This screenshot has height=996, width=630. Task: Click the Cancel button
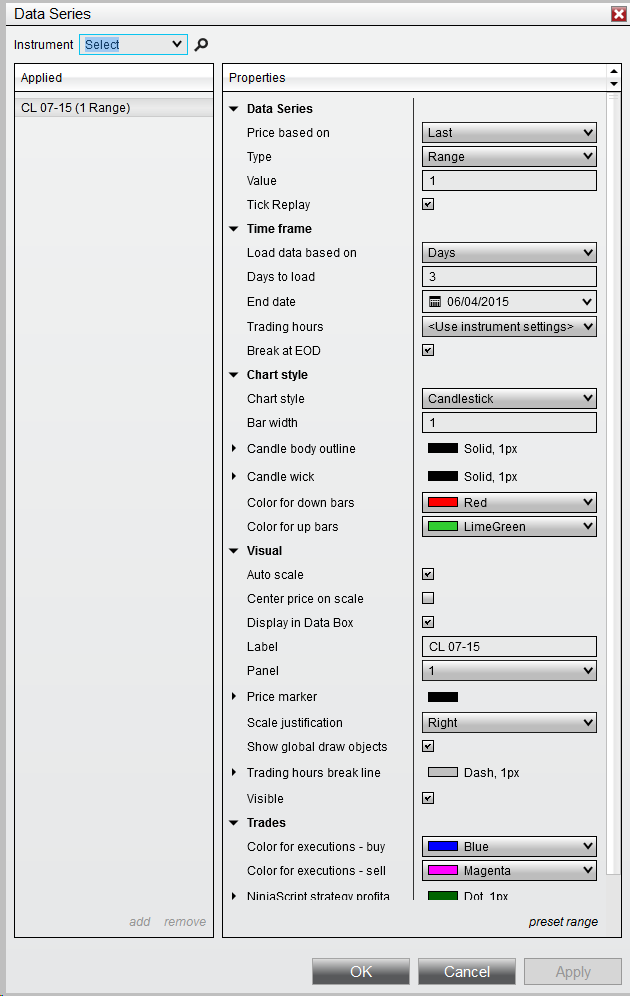467,972
